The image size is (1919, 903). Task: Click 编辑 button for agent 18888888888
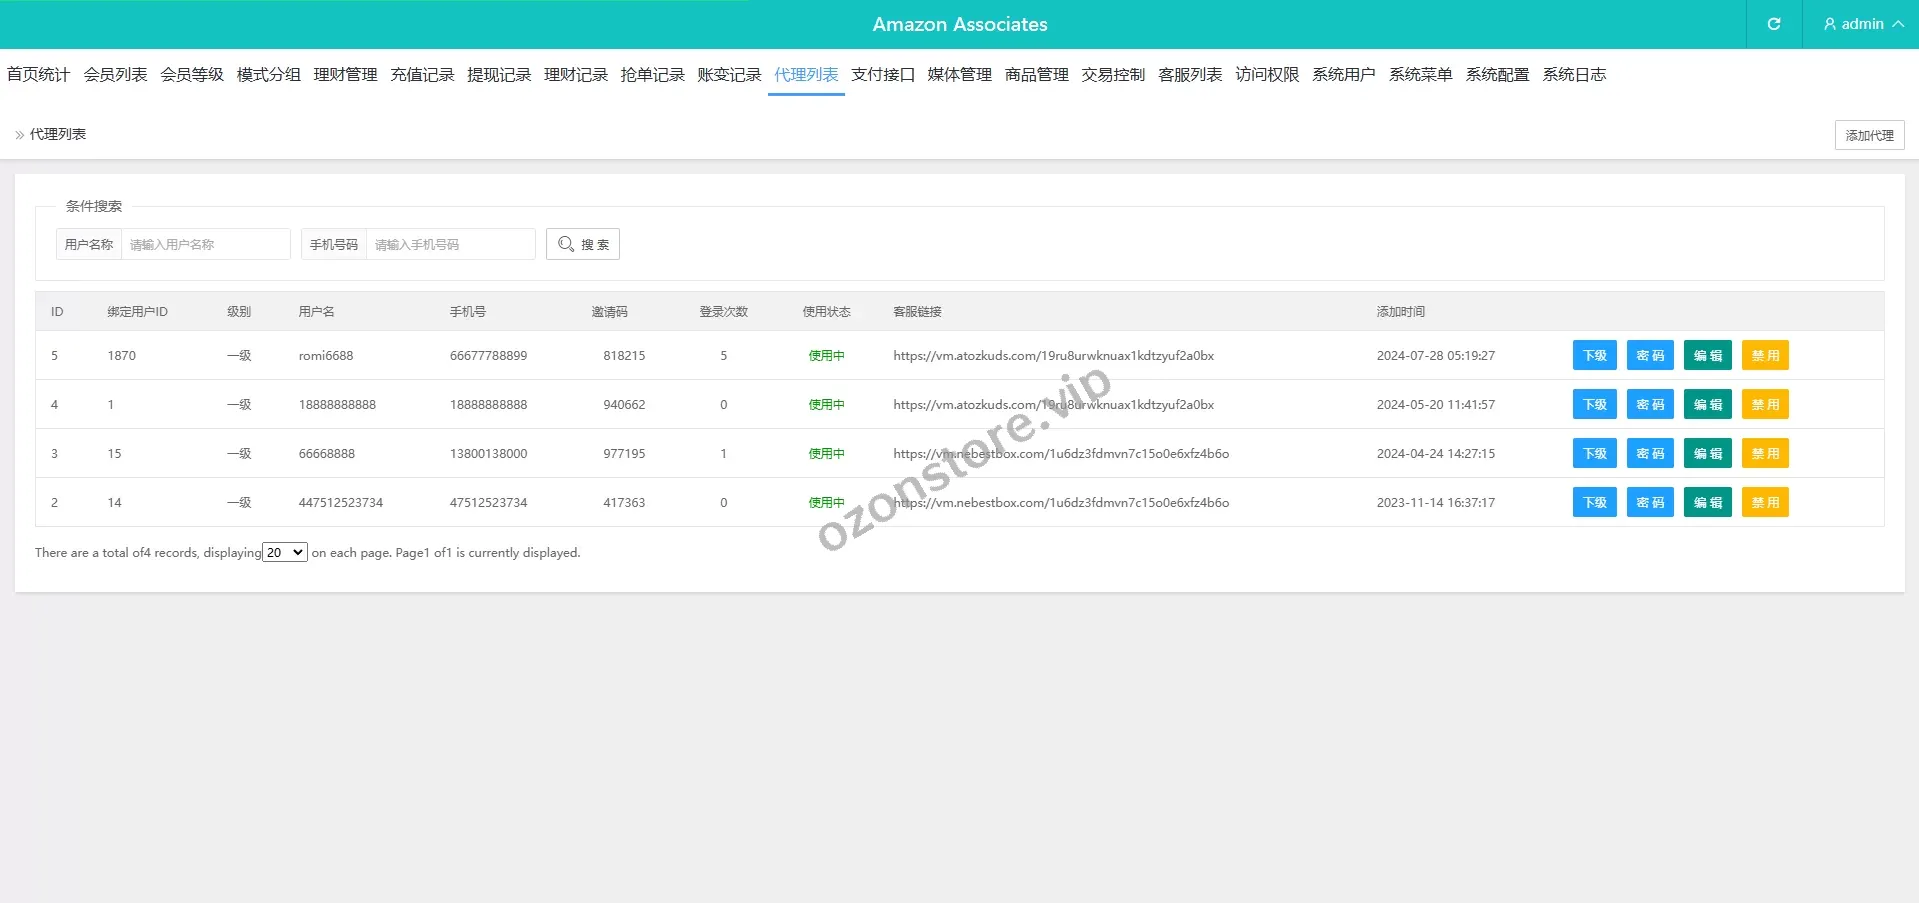click(1707, 405)
